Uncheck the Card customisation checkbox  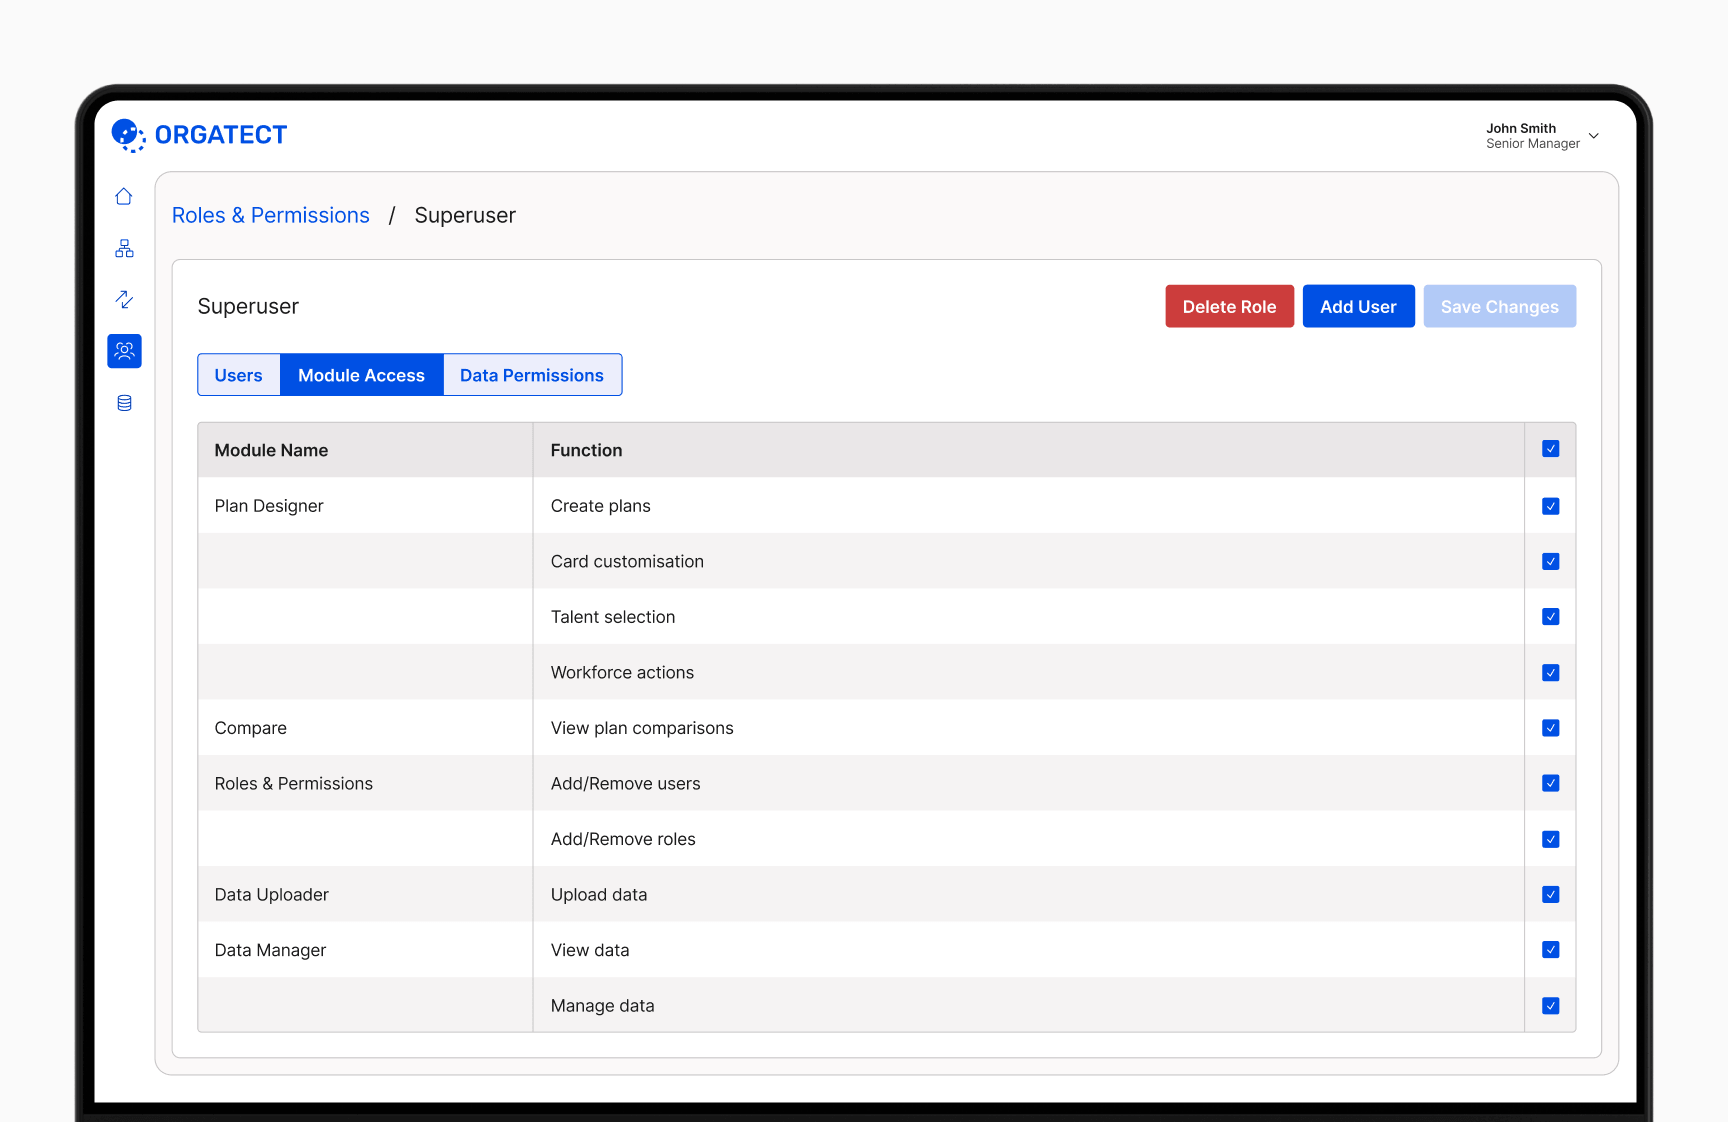click(x=1551, y=561)
